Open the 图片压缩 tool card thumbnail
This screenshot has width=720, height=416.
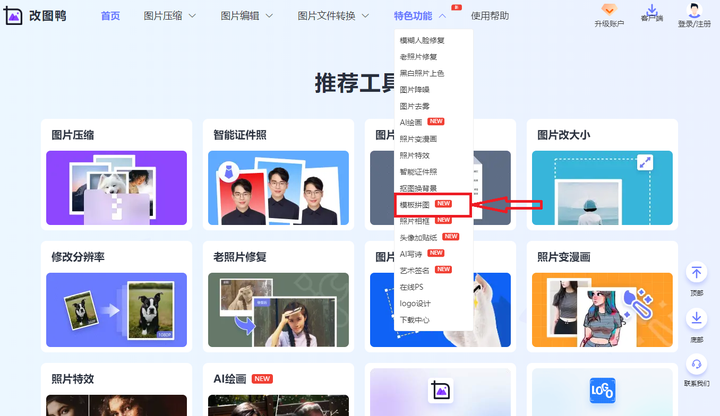pos(117,188)
